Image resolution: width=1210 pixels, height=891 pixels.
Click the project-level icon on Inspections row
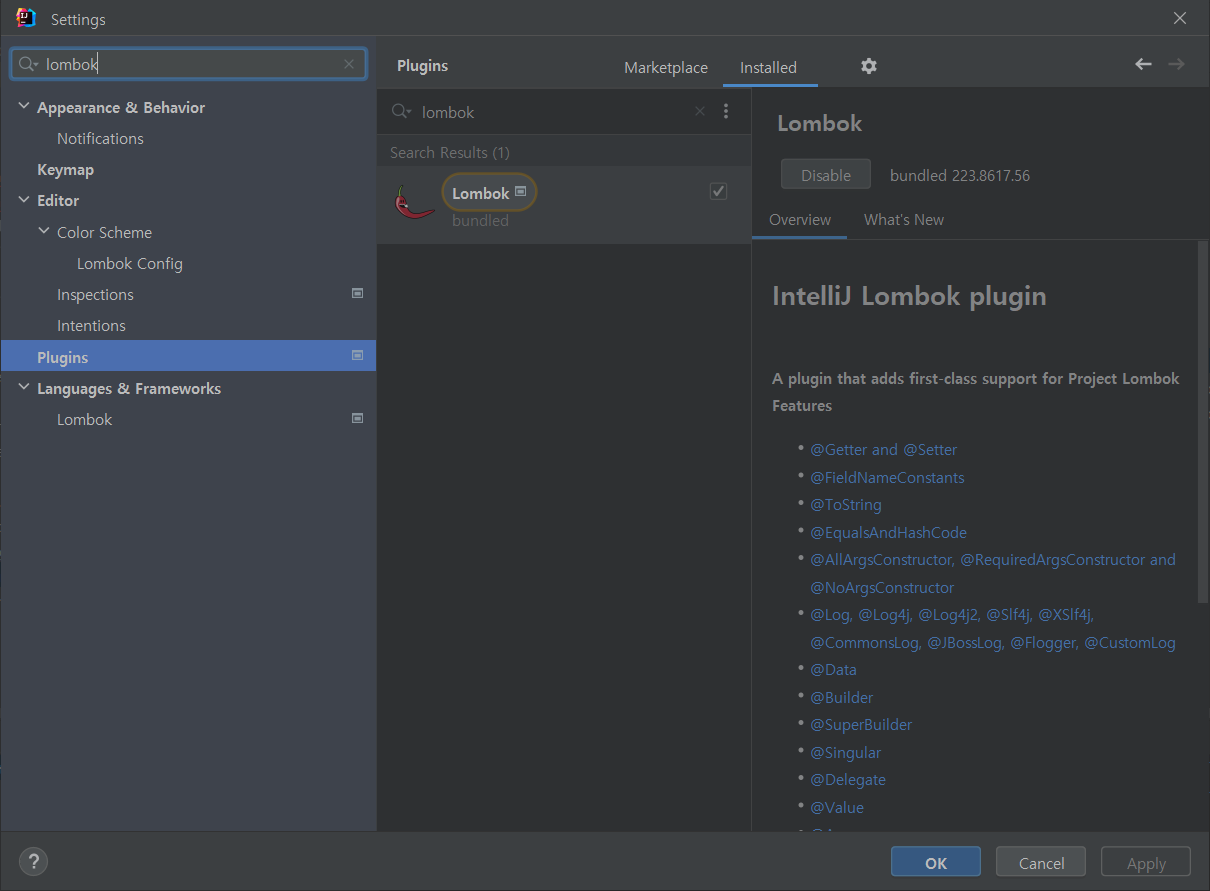[x=357, y=294]
